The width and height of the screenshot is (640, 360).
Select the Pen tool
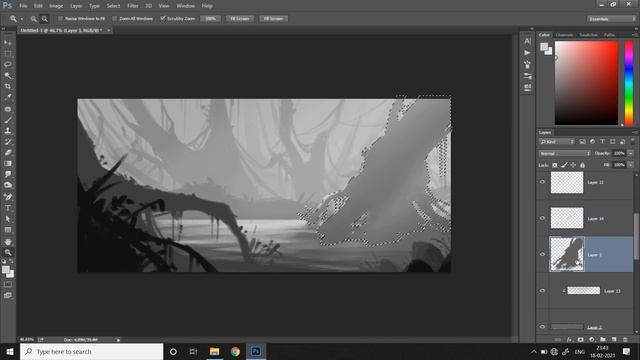(x=8, y=197)
